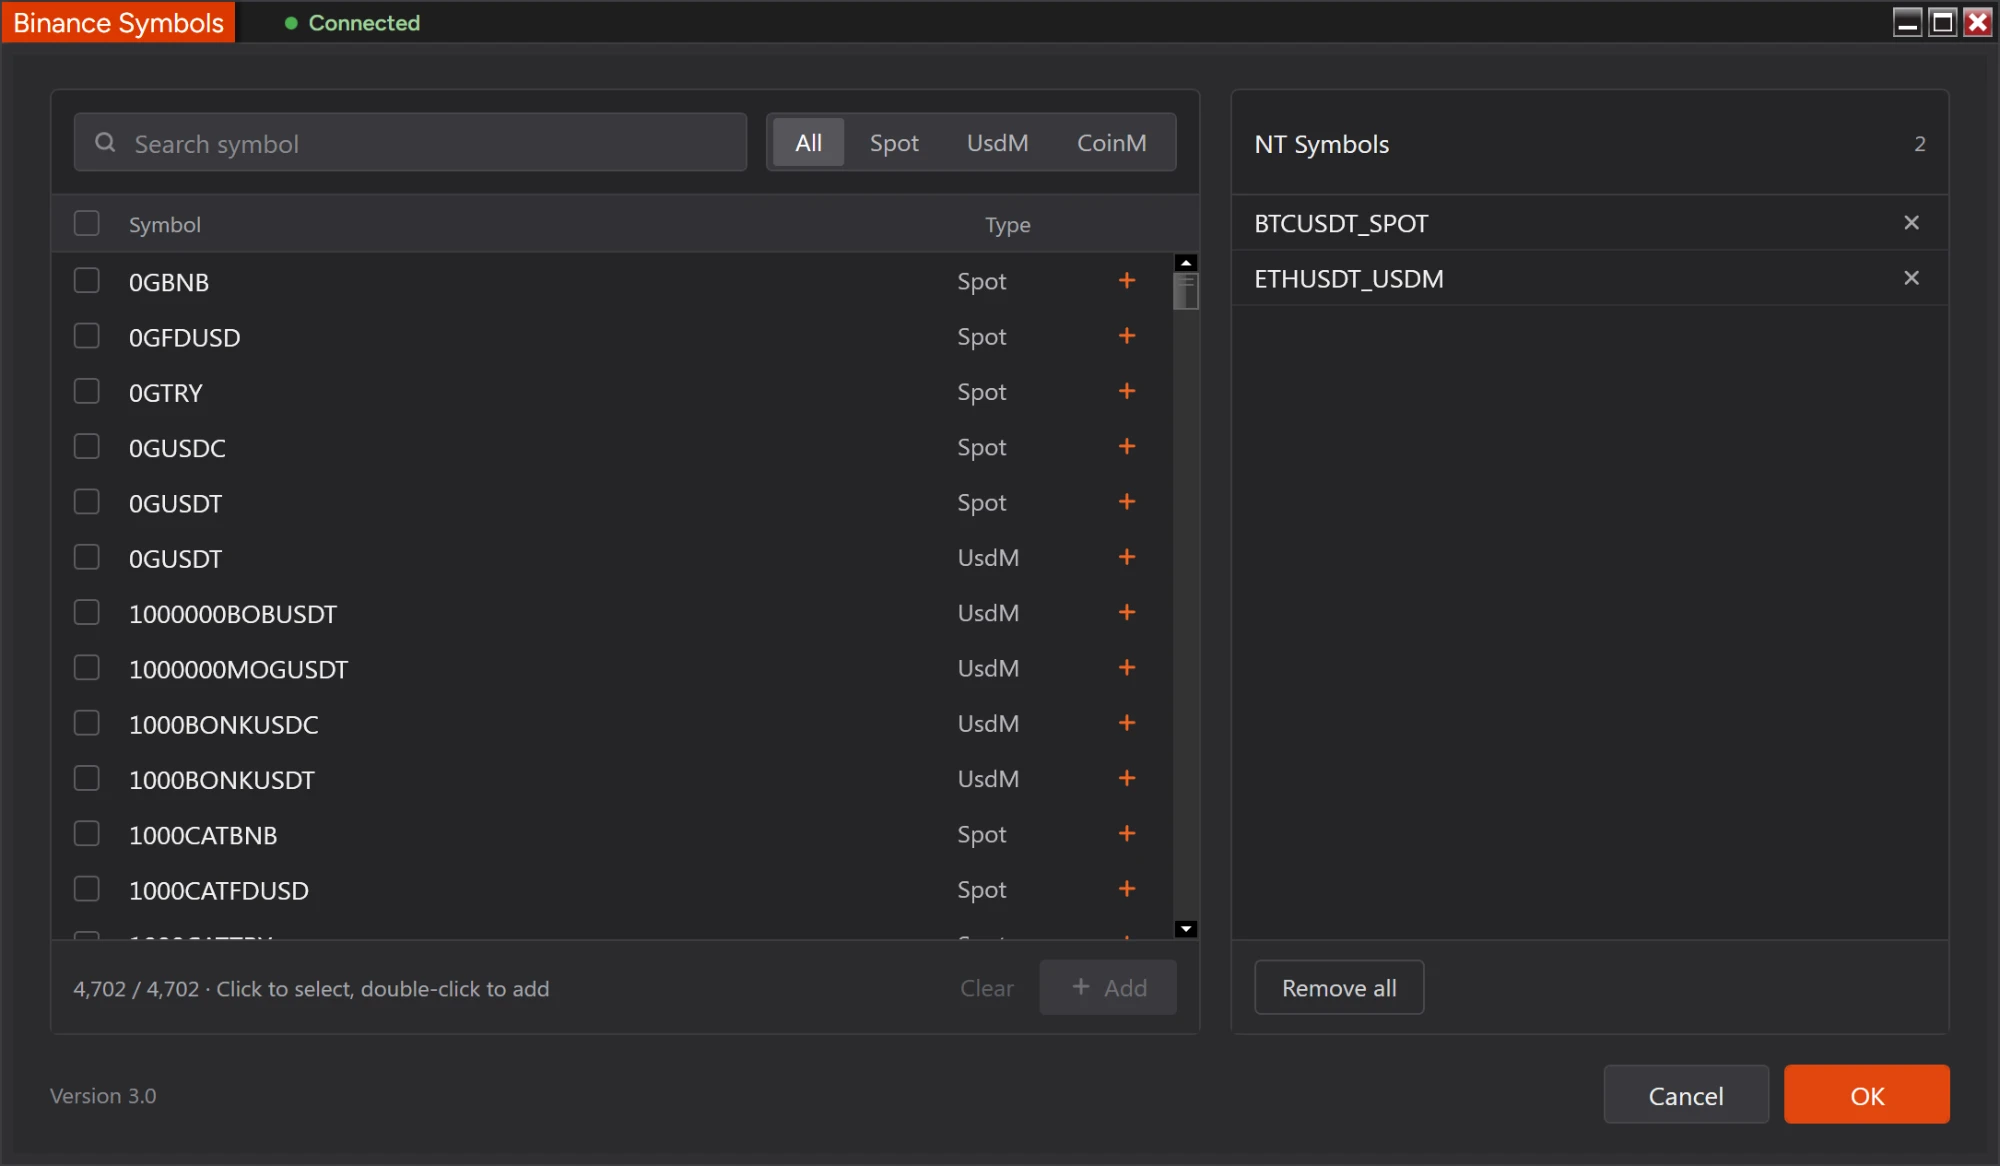The height and width of the screenshot is (1166, 2000).
Task: Tick the 1000000BOBUSDT checkbox
Action: point(87,612)
